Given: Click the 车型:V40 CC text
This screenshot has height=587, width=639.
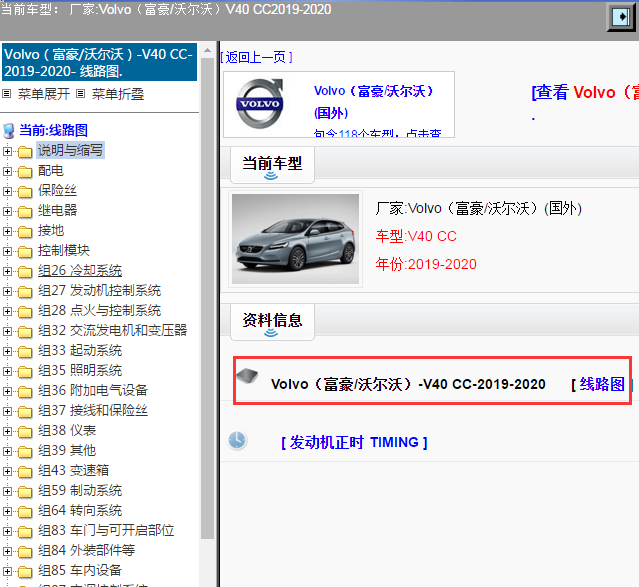Looking at the screenshot, I should pyautogui.click(x=416, y=236).
